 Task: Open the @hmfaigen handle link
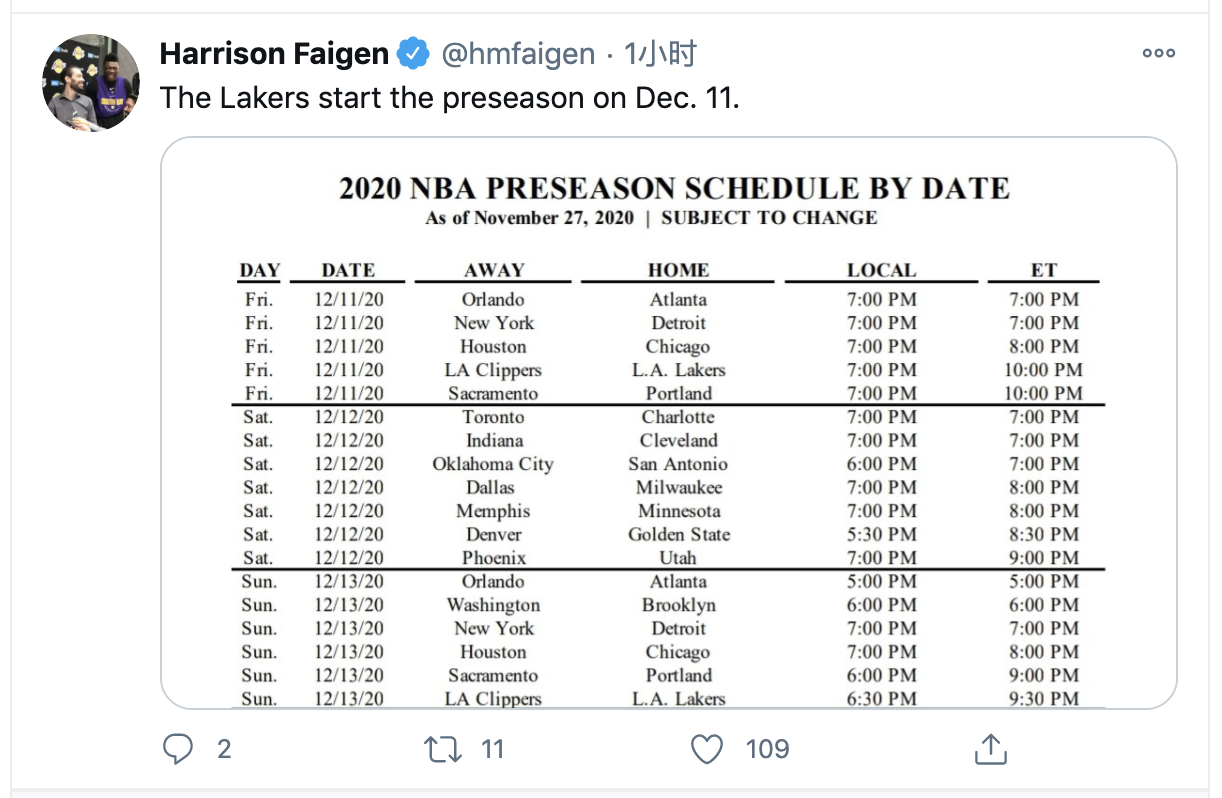point(518,54)
